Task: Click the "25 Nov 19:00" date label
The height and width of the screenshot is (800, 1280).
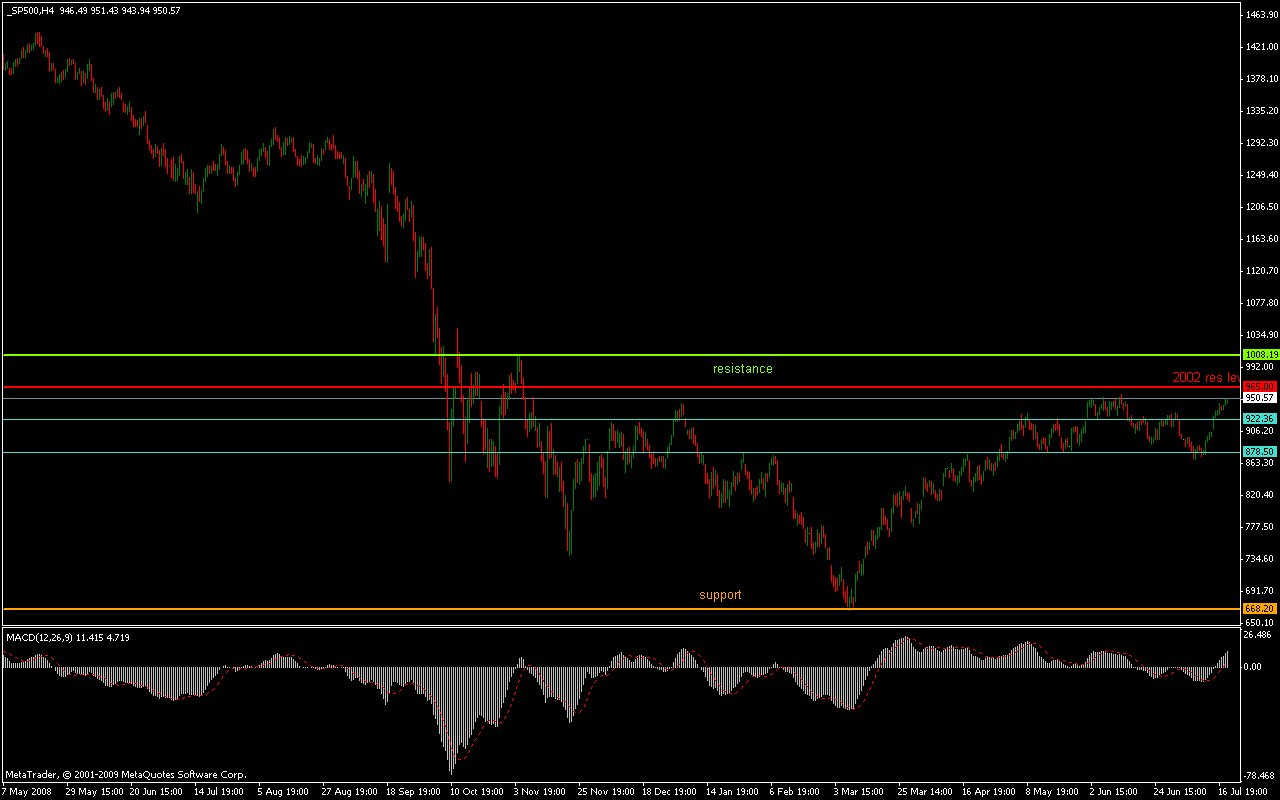Action: coord(605,791)
